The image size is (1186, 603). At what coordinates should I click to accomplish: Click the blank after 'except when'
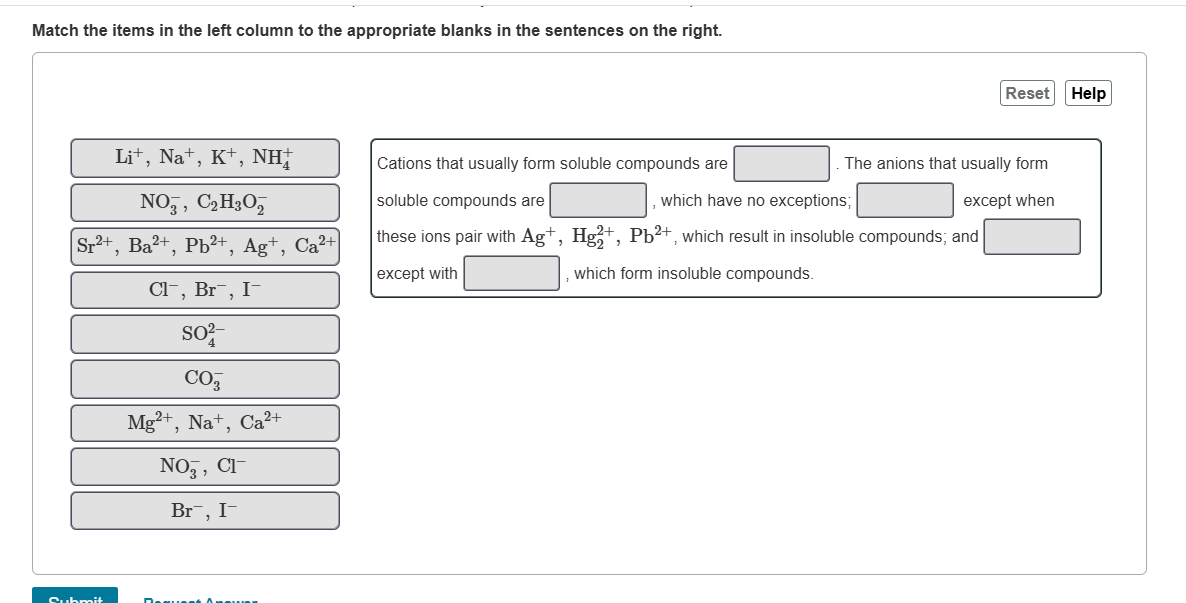pyautogui.click(x=906, y=200)
